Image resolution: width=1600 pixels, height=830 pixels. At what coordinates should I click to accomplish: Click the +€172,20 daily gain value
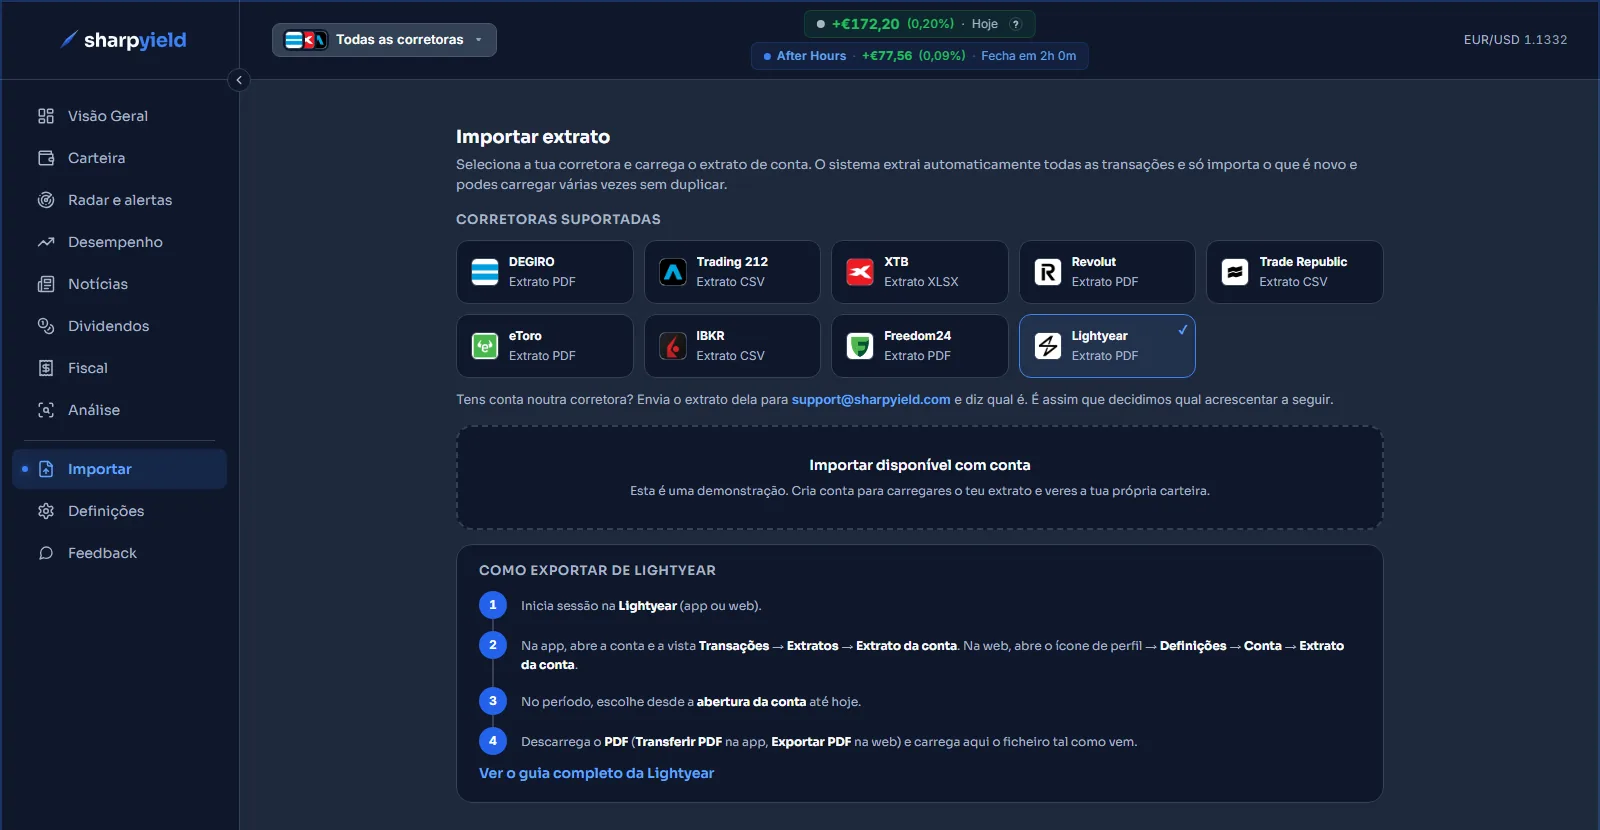(x=866, y=24)
